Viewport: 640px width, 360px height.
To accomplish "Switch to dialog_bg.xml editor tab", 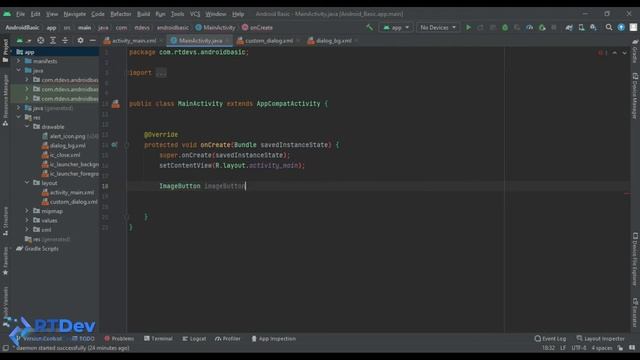I will click(x=334, y=41).
